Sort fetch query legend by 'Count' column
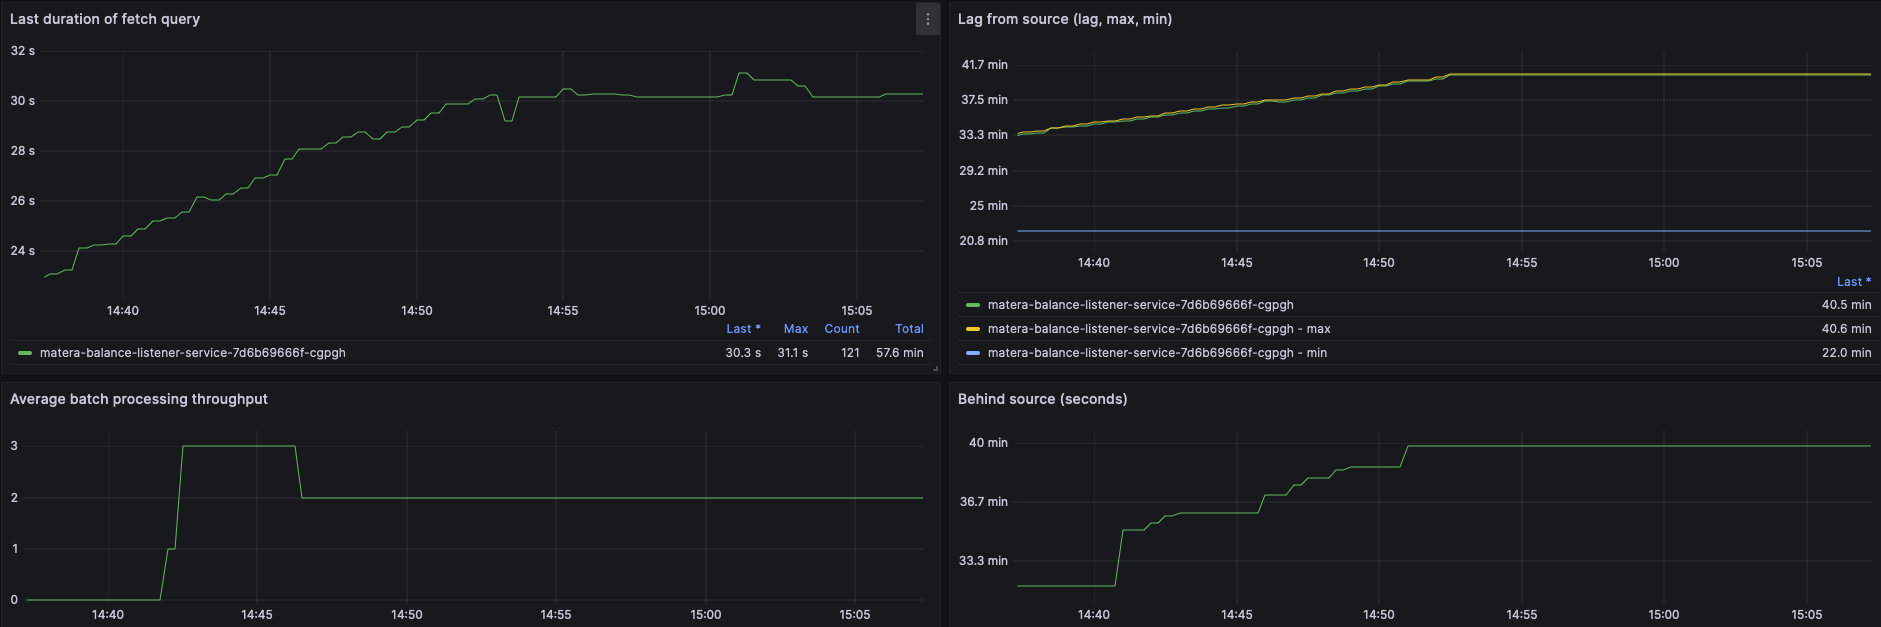This screenshot has width=1881, height=627. [842, 329]
